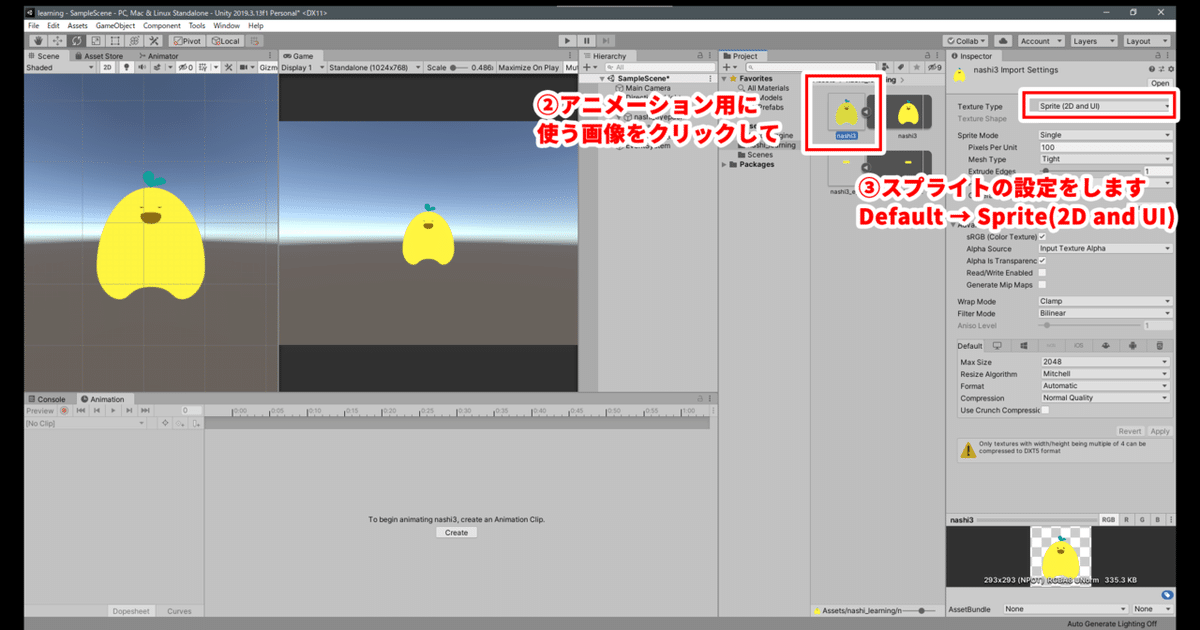Open Sprite Mode dropdown

1105,135
